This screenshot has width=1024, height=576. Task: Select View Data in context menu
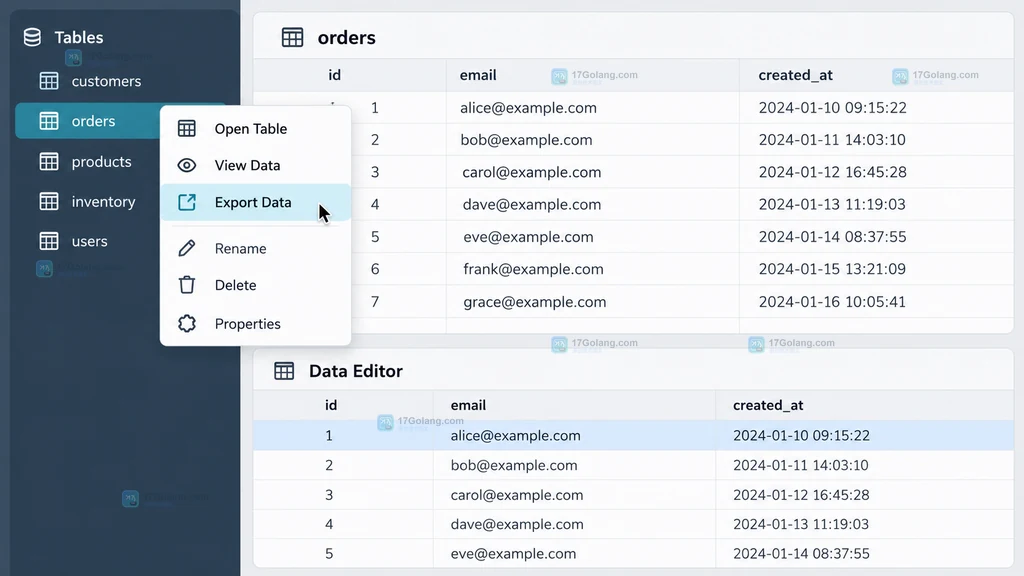255,165
